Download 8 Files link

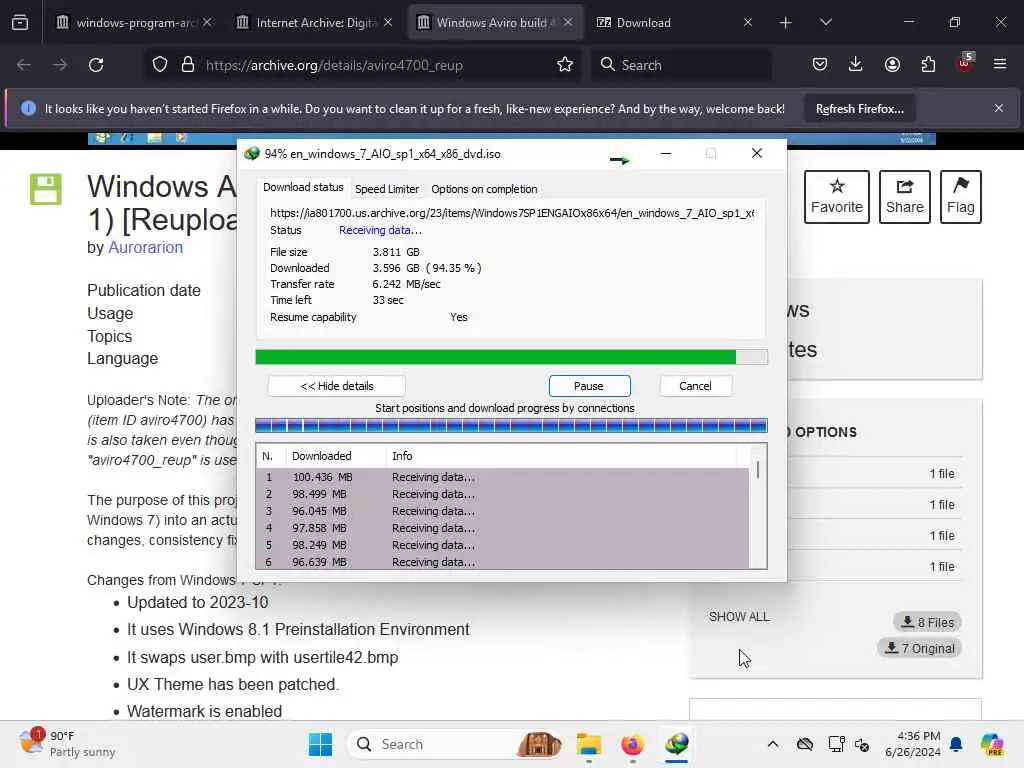point(927,622)
